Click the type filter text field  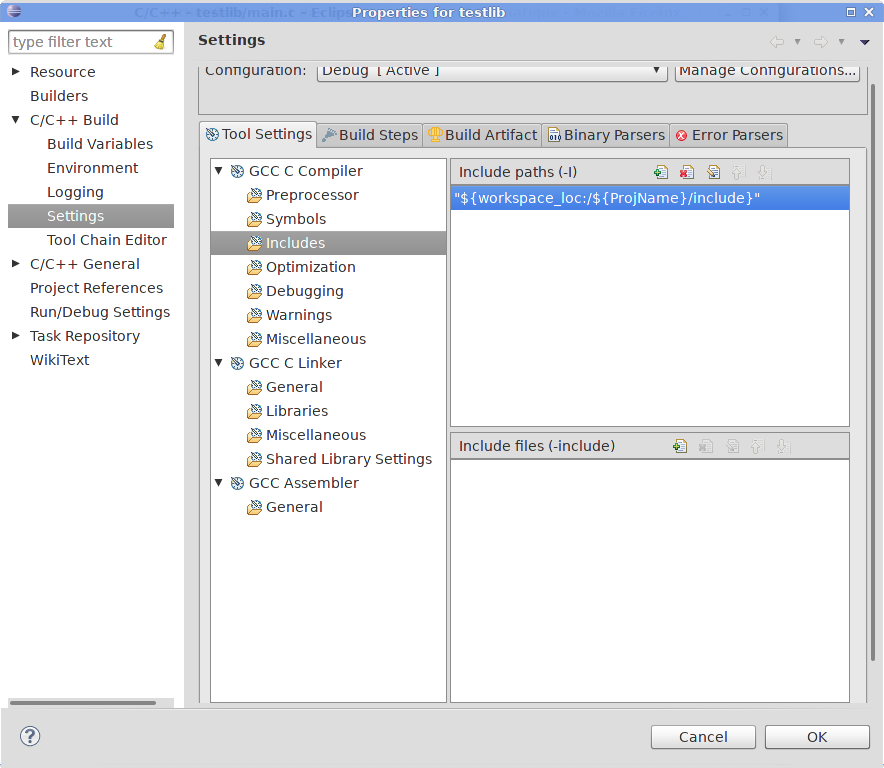coord(80,42)
